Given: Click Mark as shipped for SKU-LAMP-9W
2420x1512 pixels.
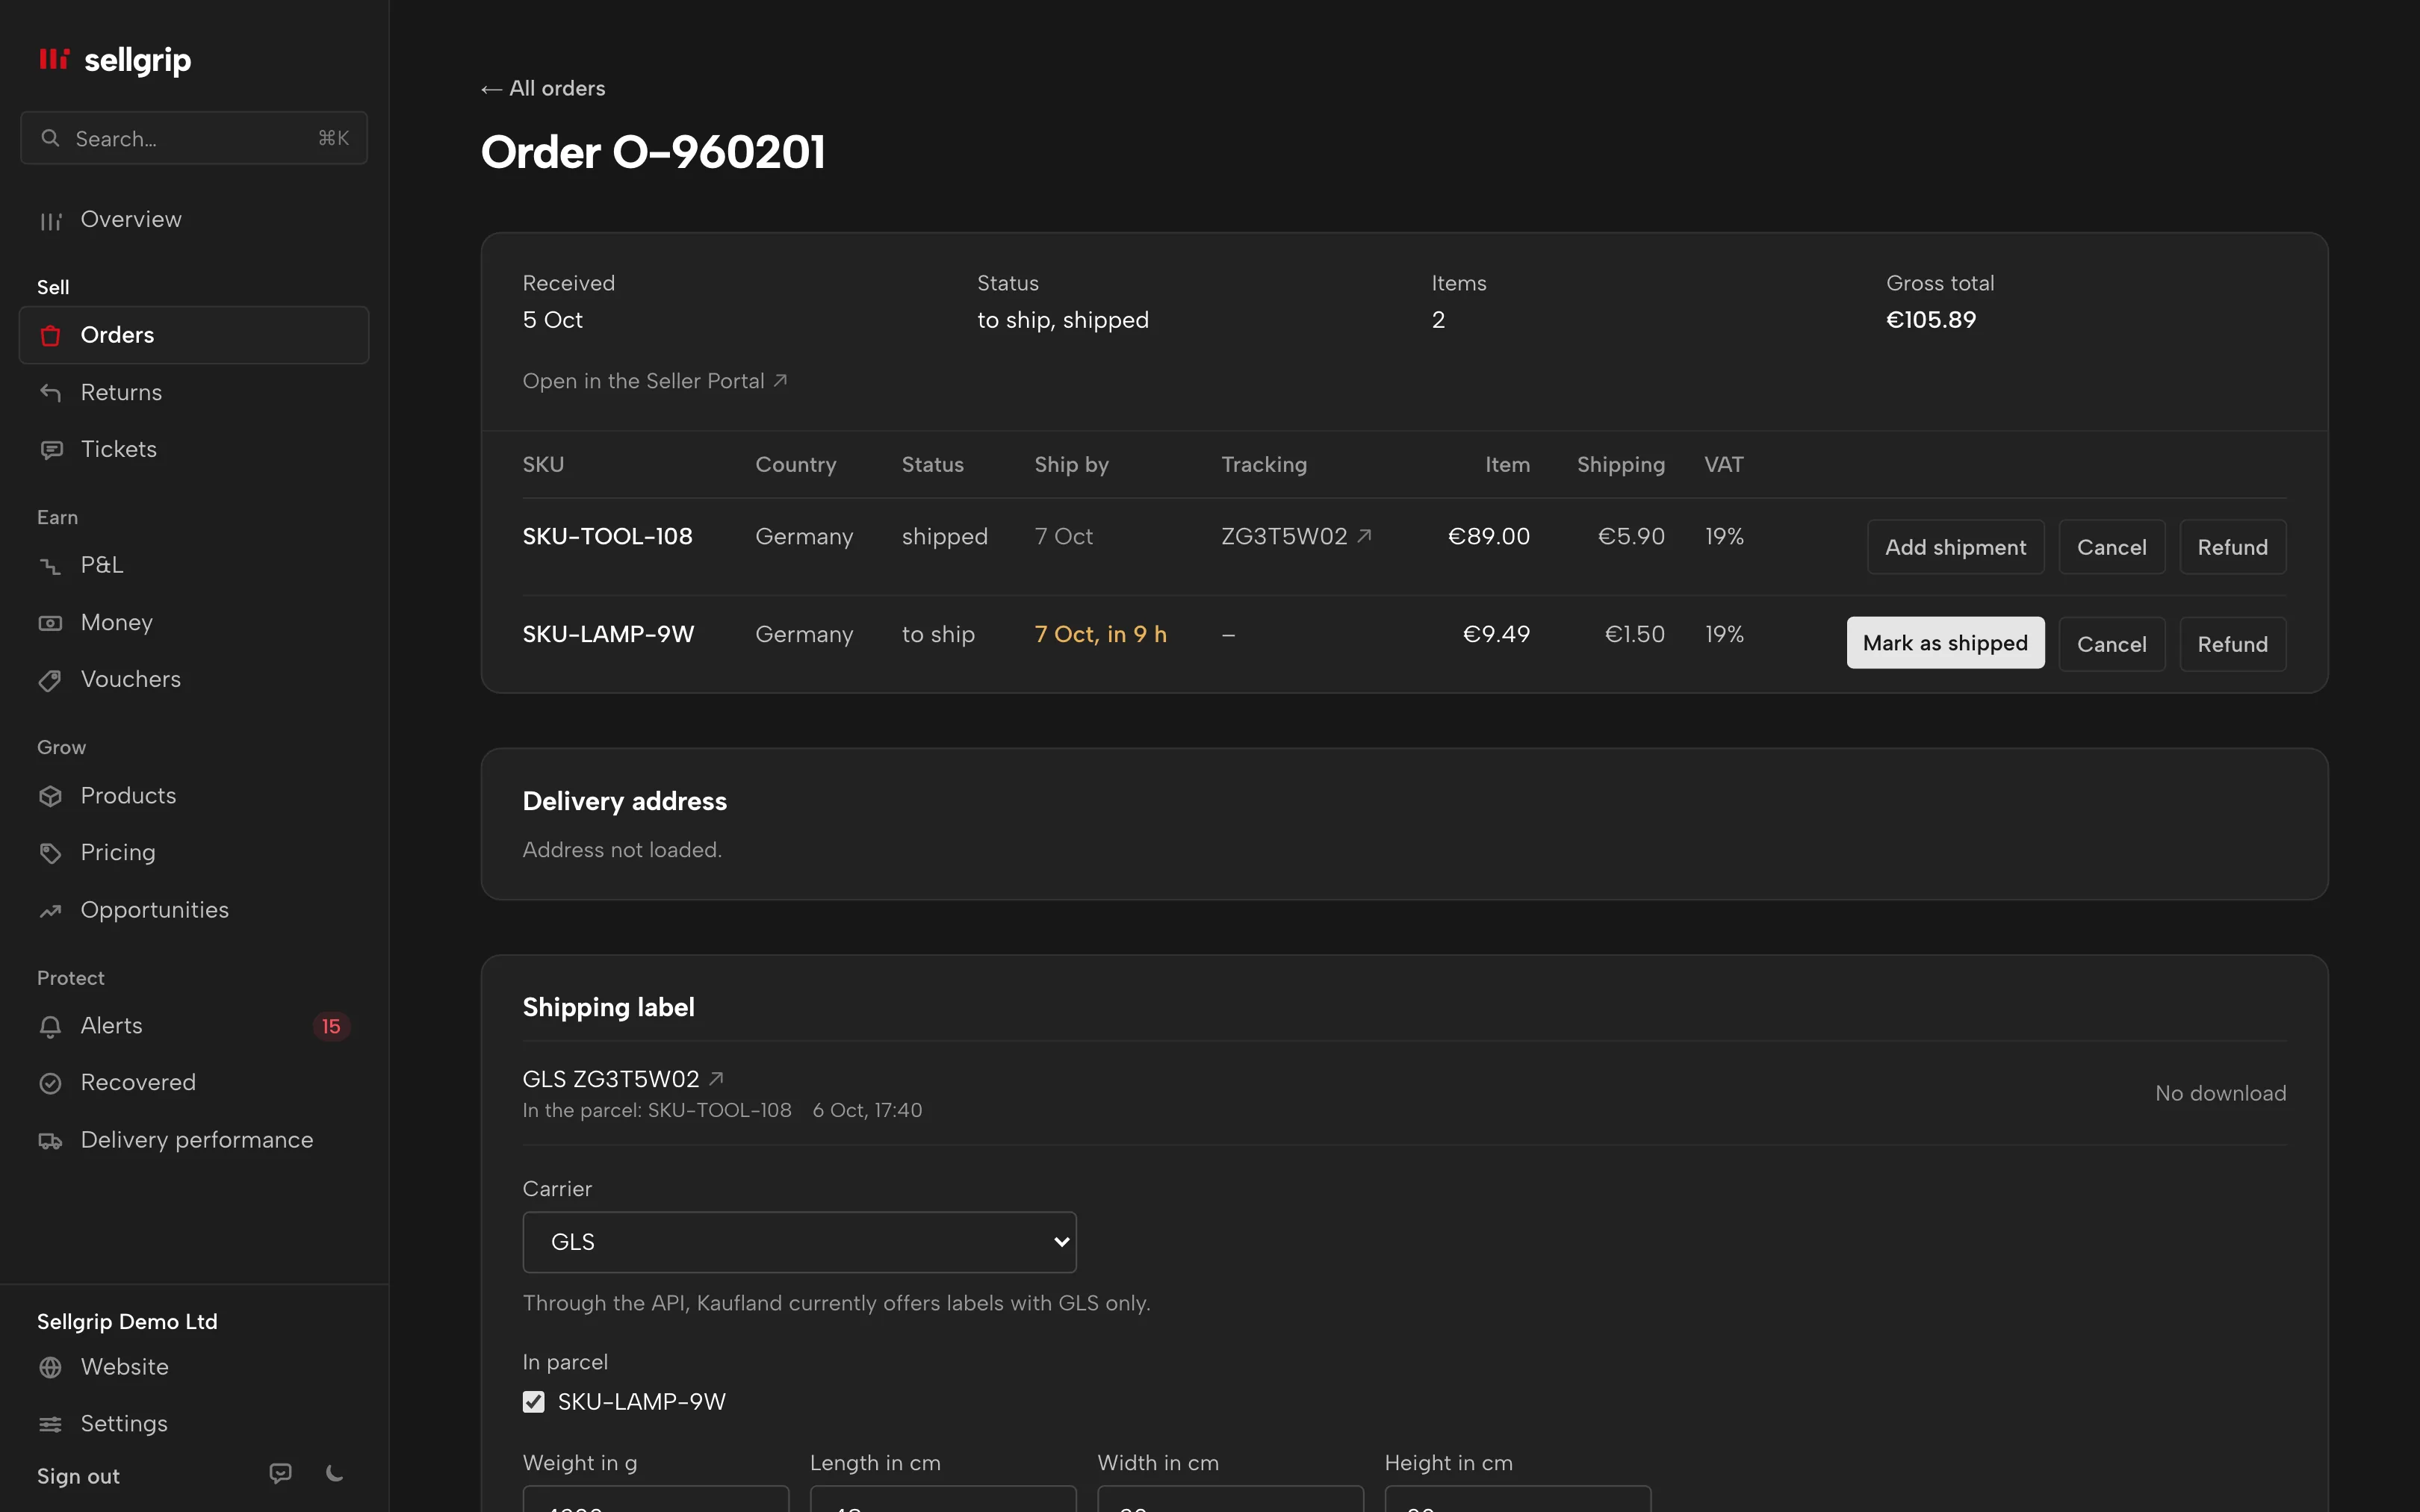Looking at the screenshot, I should (x=1945, y=643).
